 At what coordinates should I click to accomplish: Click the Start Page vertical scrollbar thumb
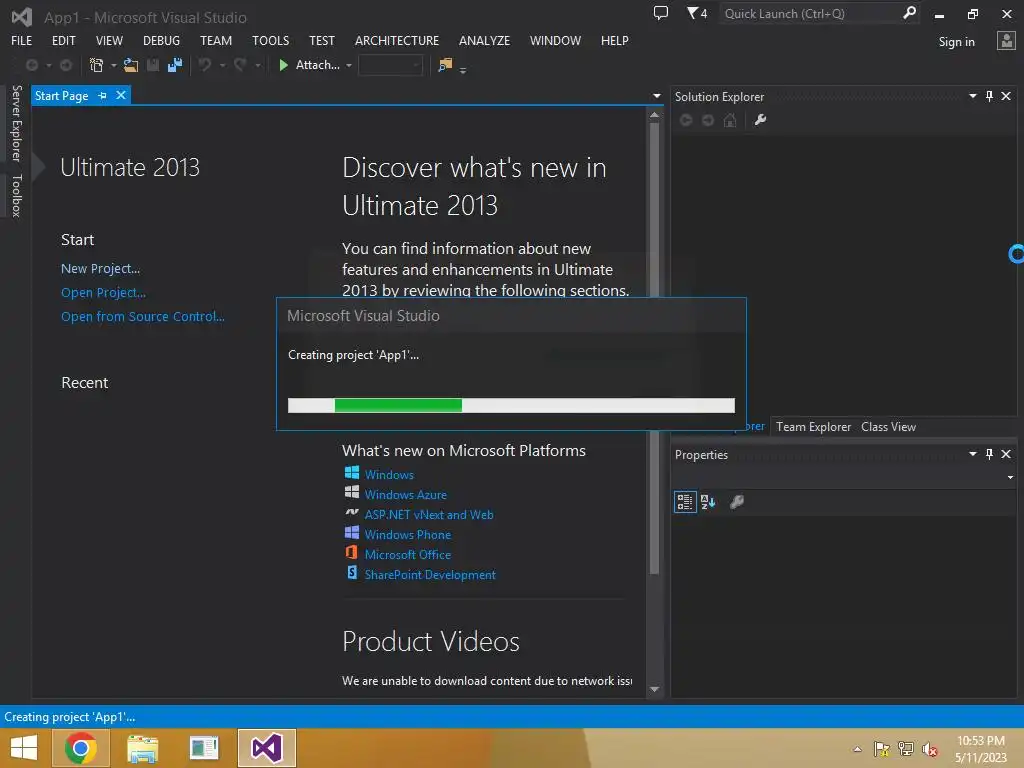[x=654, y=348]
